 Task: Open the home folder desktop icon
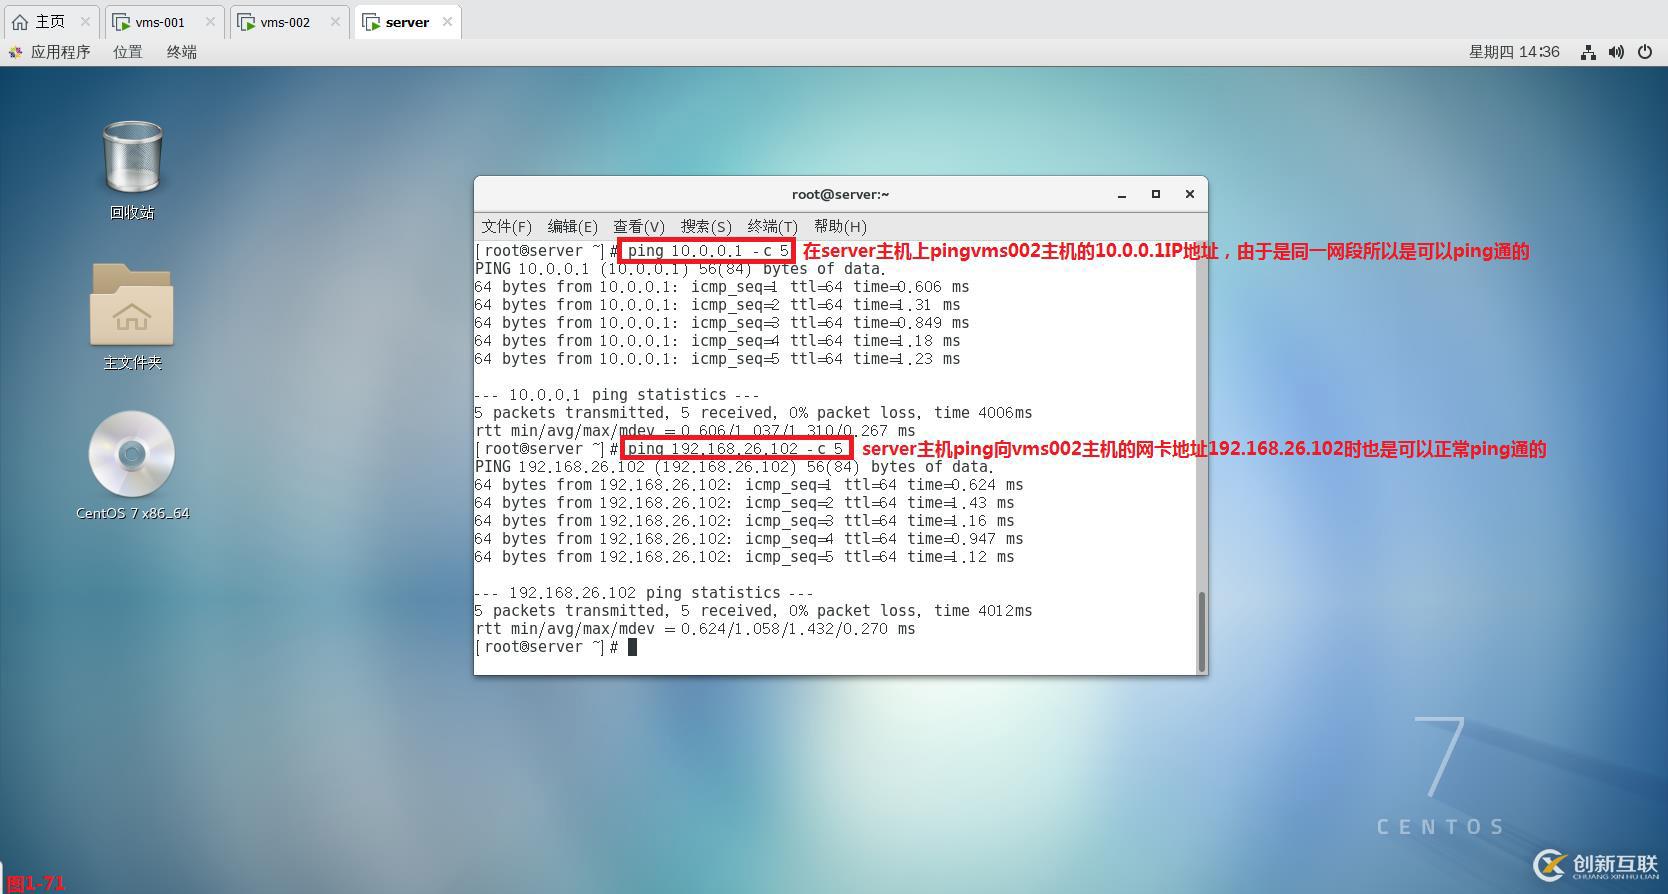pyautogui.click(x=132, y=304)
